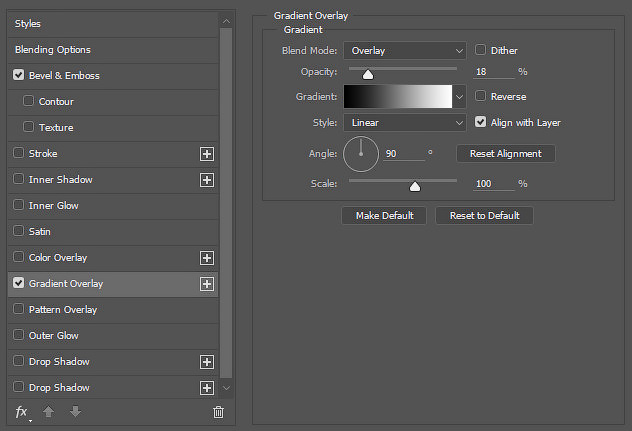Viewport: 632px width, 431px height.
Task: Select the Pattern Overlay label
Action: coord(63,310)
